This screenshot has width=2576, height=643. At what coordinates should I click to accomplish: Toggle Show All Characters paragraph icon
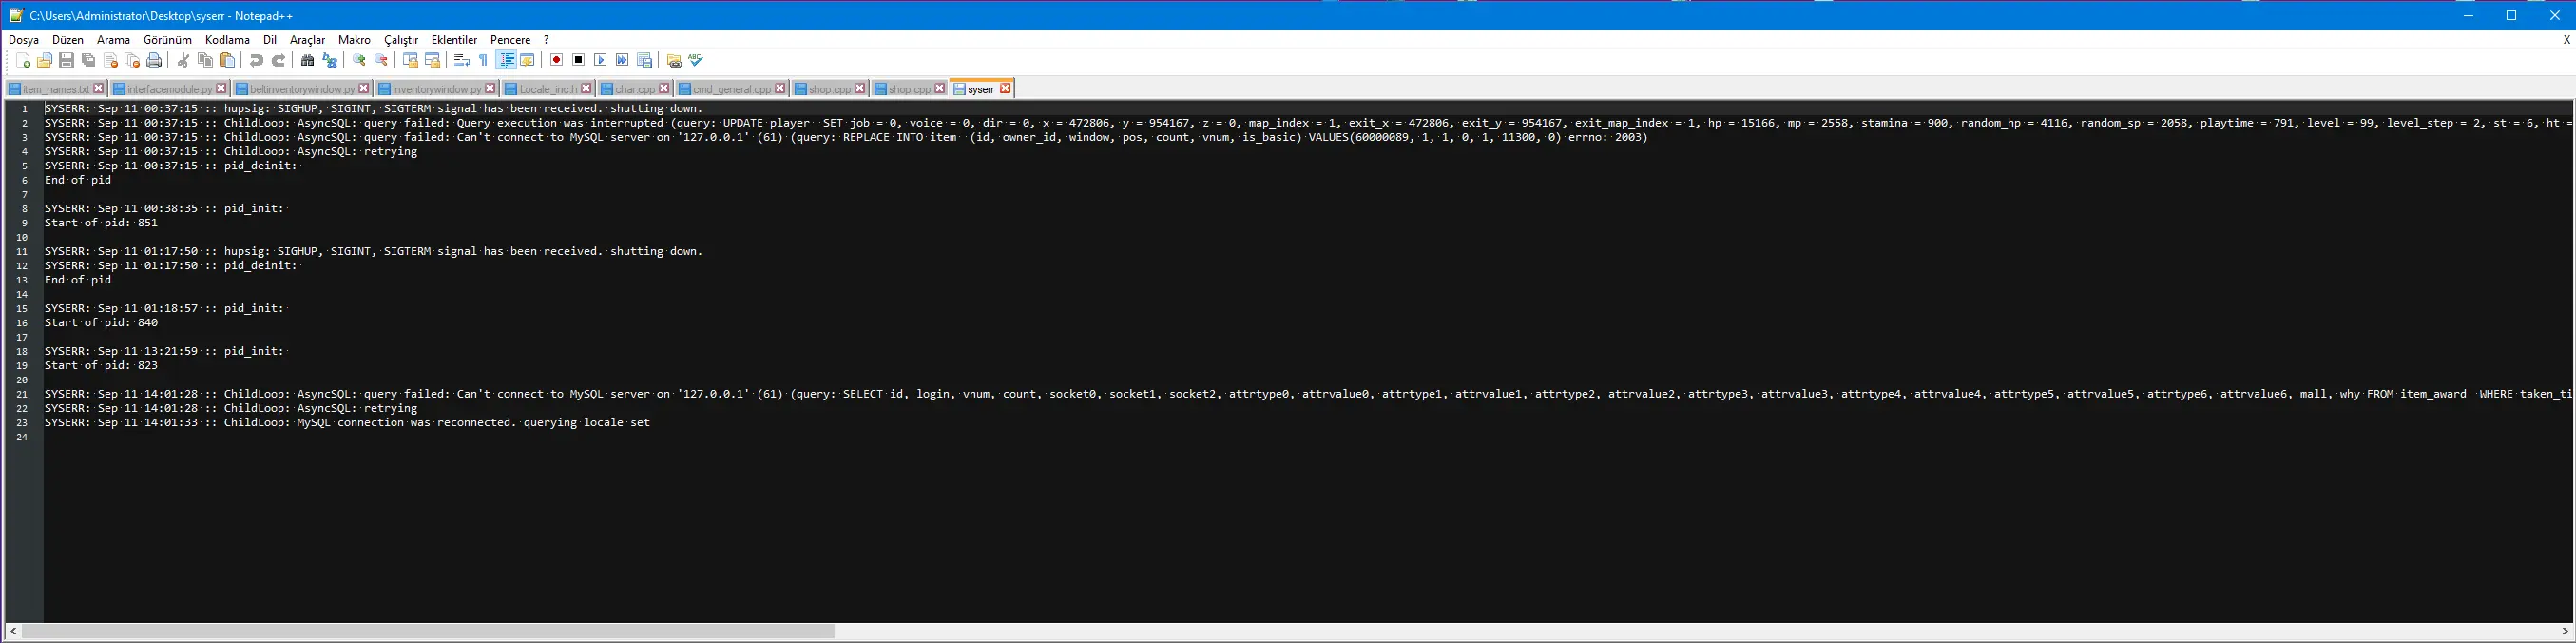click(x=483, y=61)
